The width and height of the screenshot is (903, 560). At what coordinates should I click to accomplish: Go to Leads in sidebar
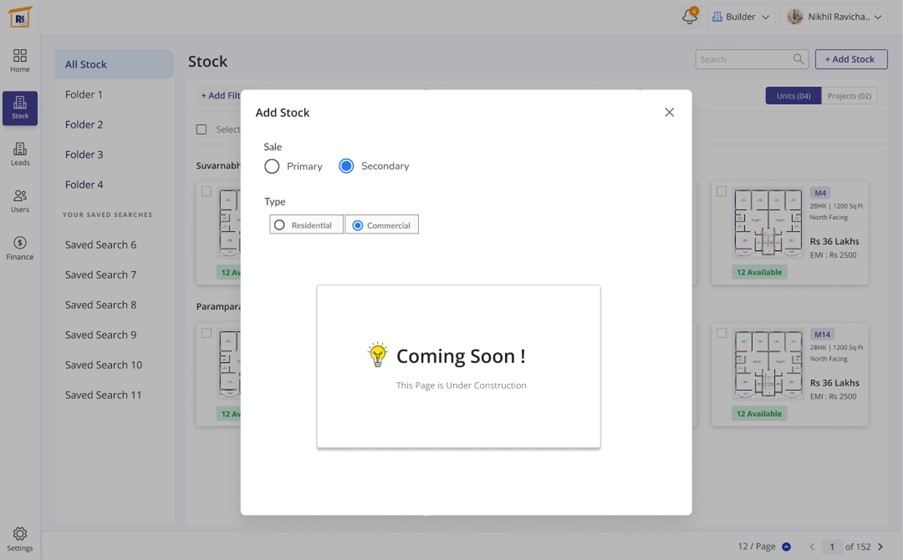pos(20,154)
